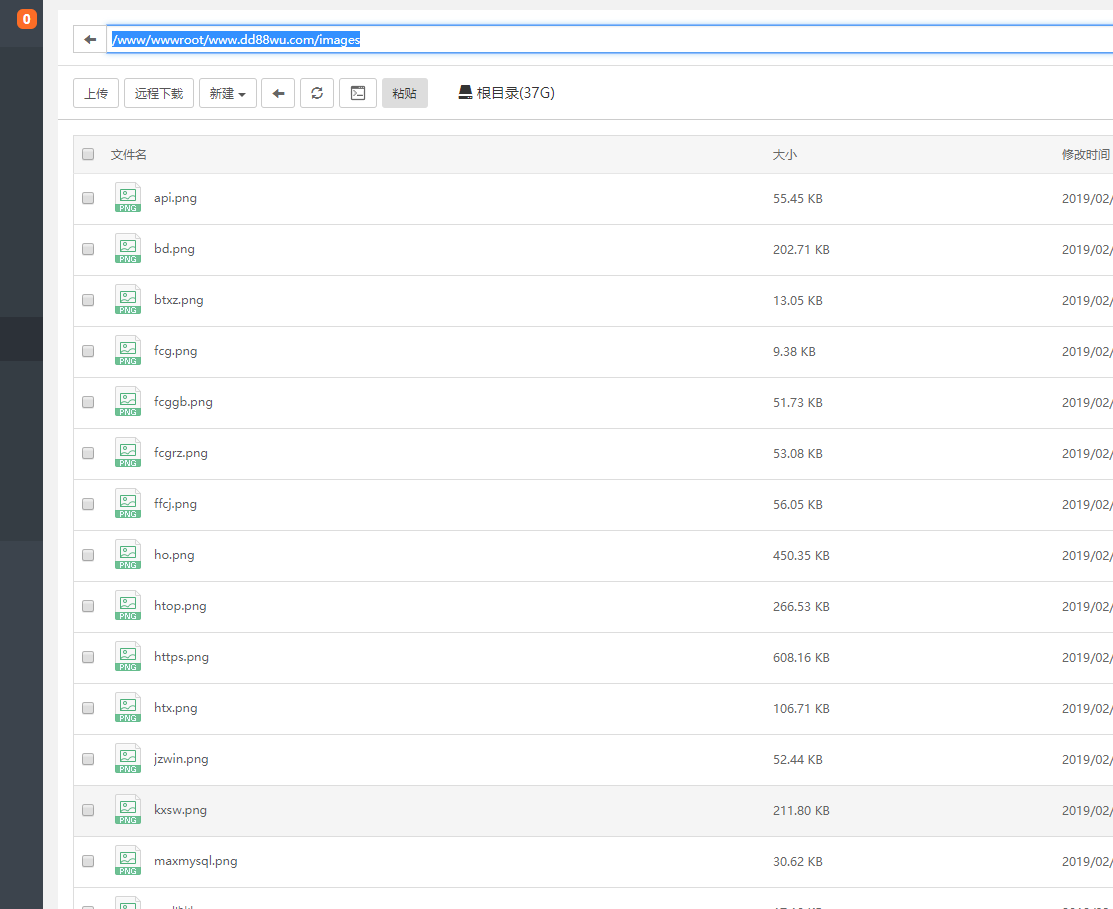Check the box for bd.png

point(88,249)
